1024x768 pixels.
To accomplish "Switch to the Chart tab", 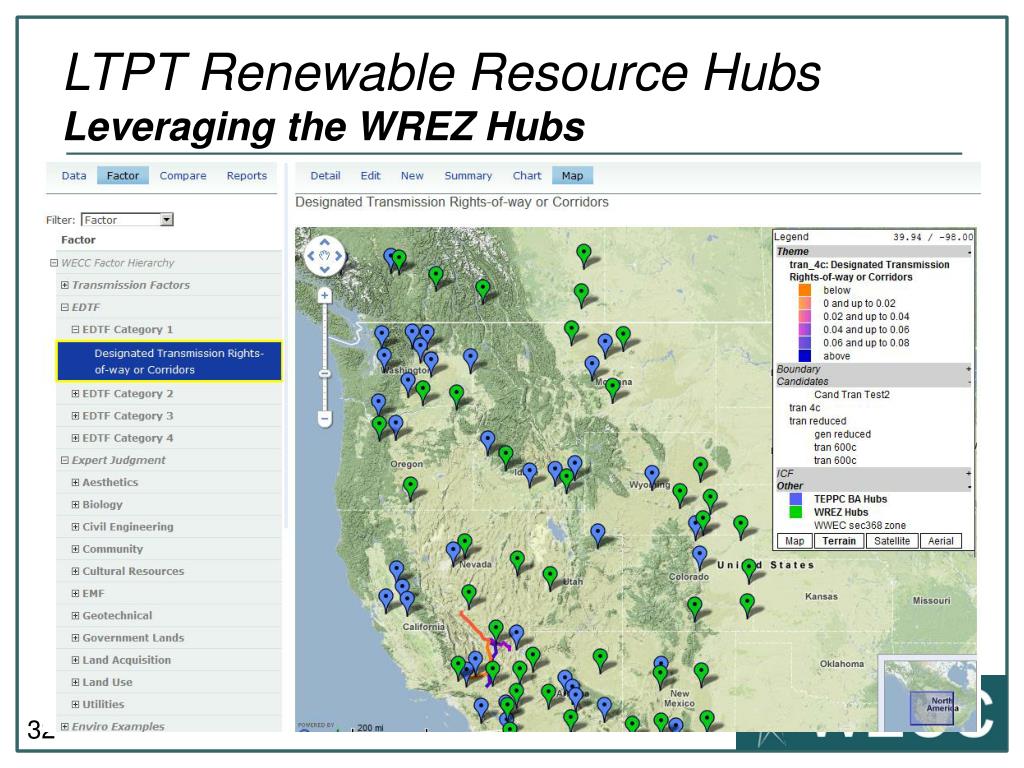I will 527,176.
